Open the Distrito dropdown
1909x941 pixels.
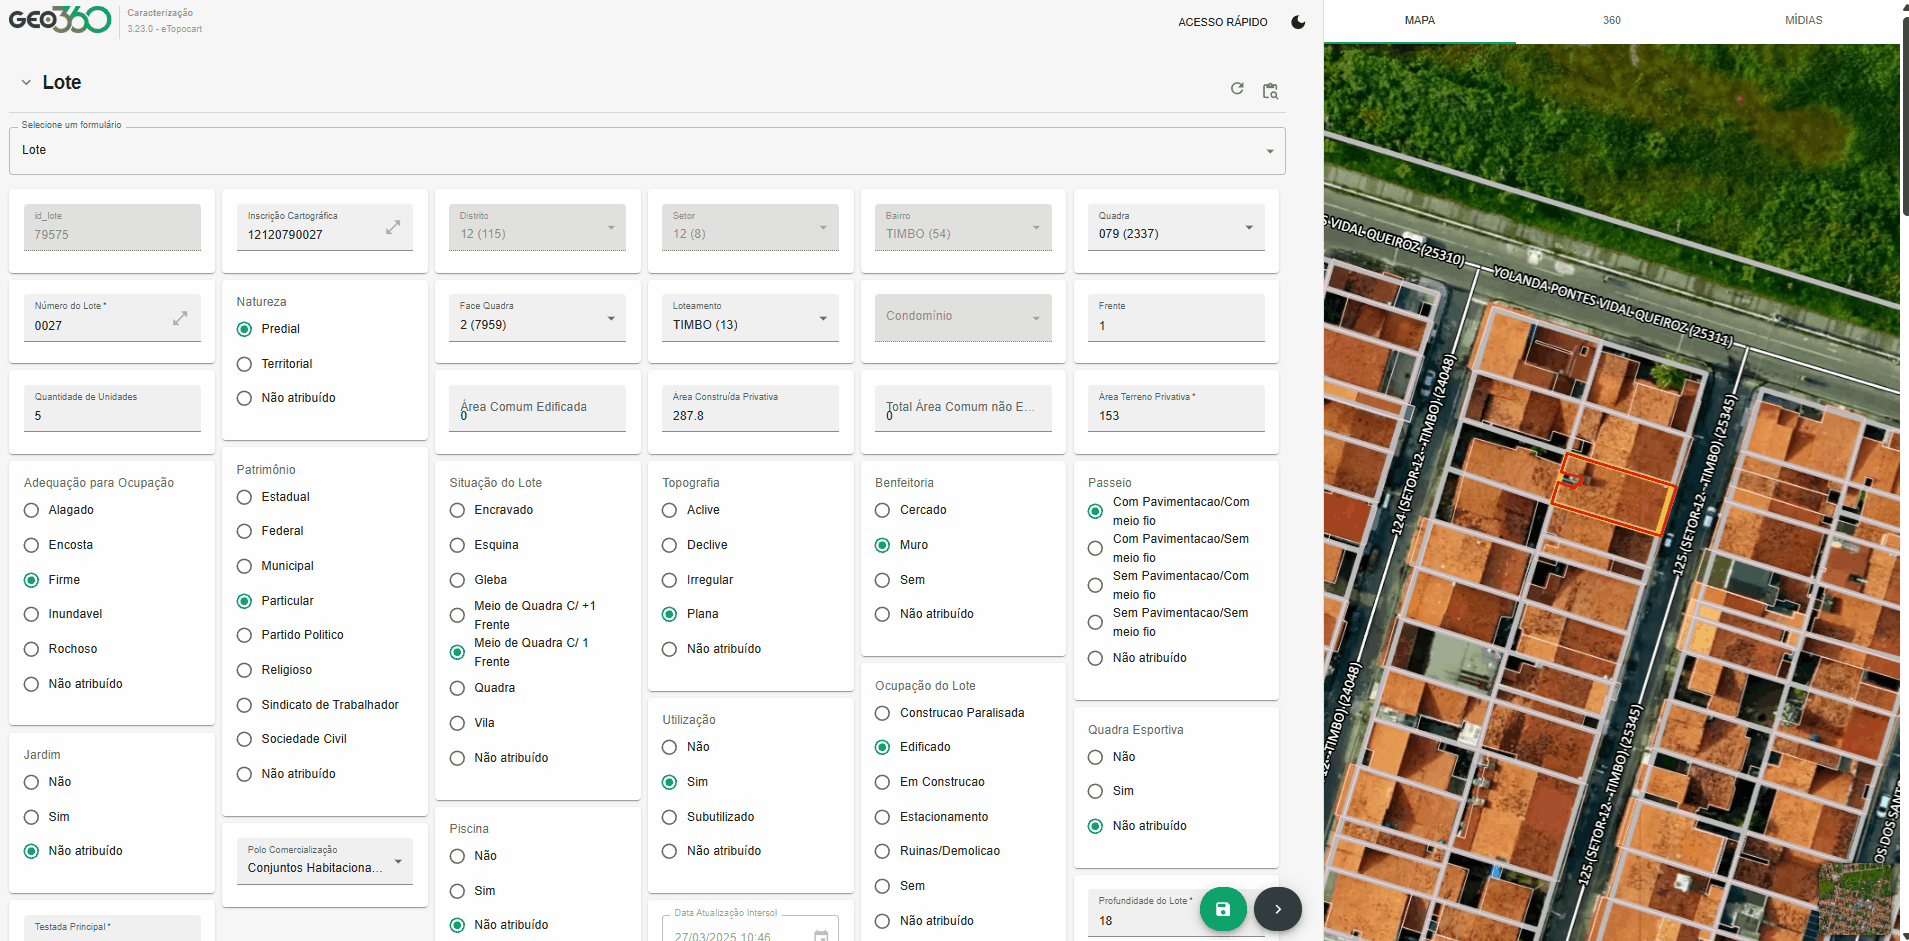(537, 228)
